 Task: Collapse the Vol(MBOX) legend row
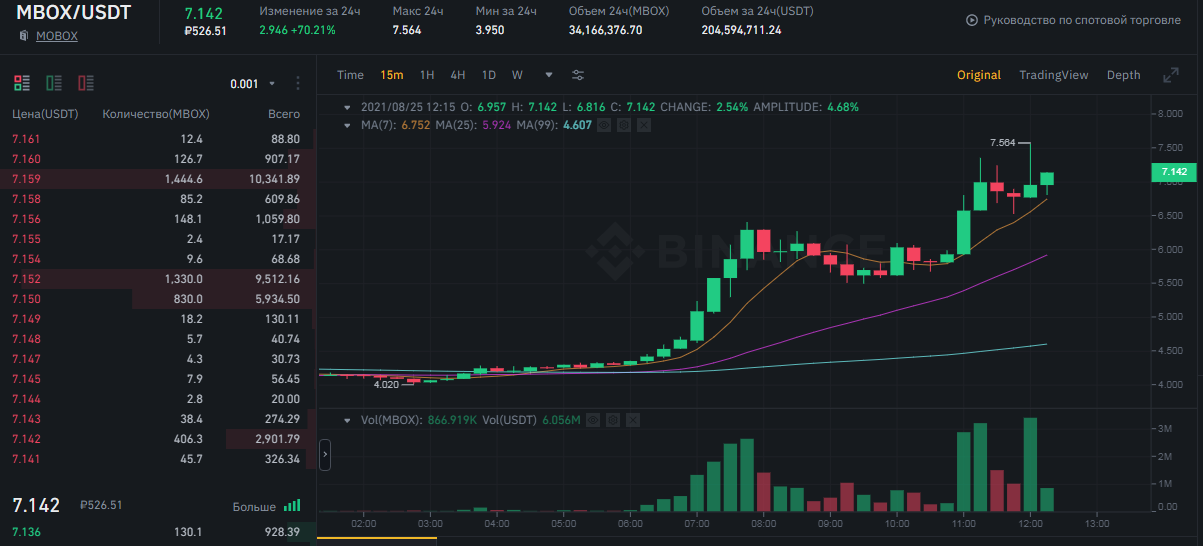347,420
